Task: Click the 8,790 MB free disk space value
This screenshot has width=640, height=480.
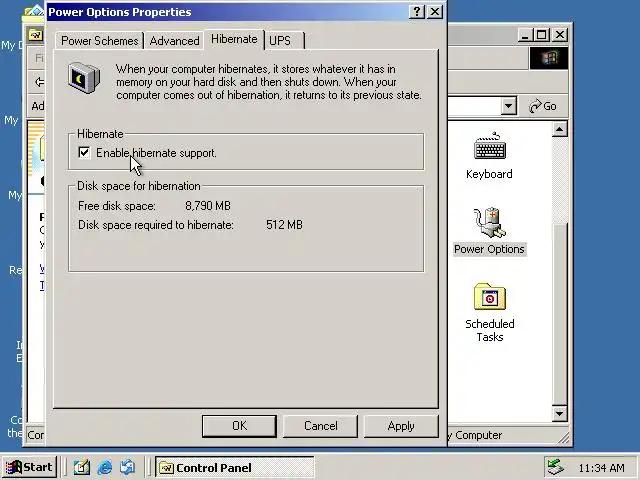Action: [x=208, y=206]
